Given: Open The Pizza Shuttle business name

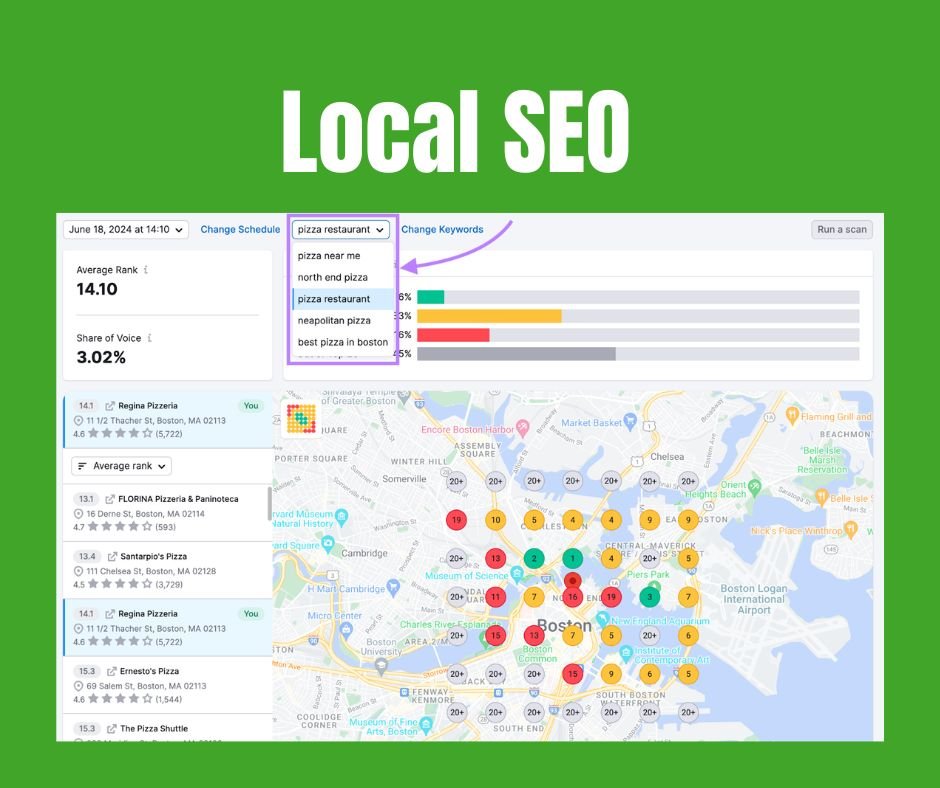Looking at the screenshot, I should (154, 729).
